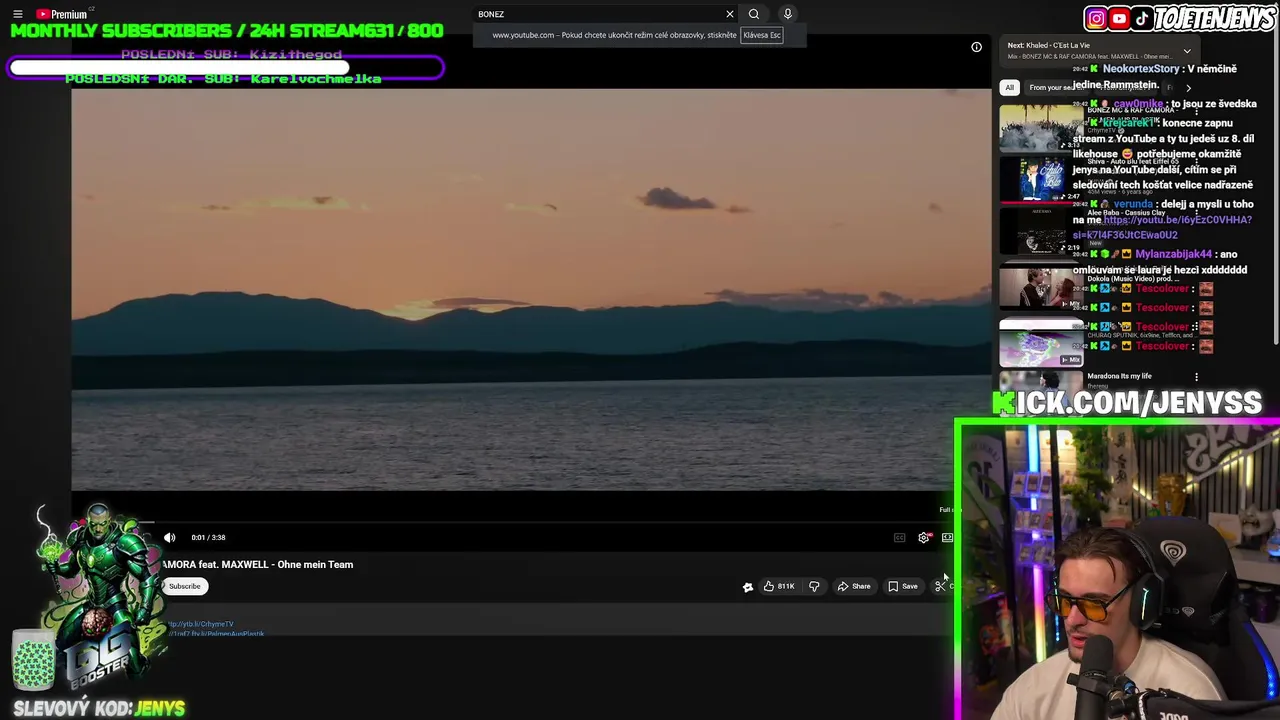Open the video info icon

tap(976, 47)
